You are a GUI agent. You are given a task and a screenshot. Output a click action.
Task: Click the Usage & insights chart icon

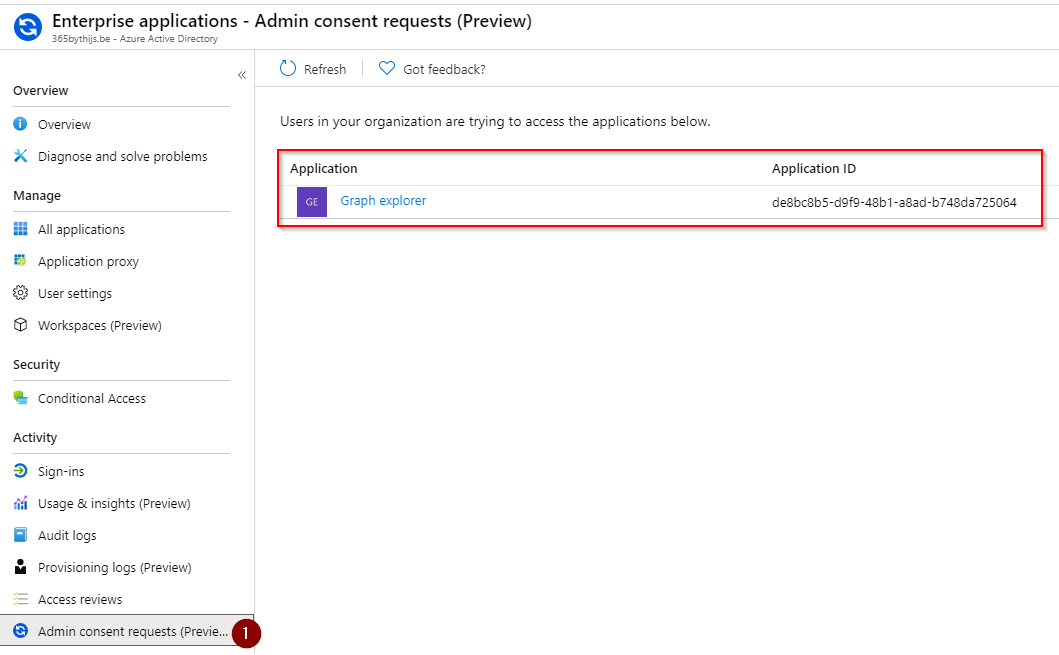pyautogui.click(x=20, y=503)
